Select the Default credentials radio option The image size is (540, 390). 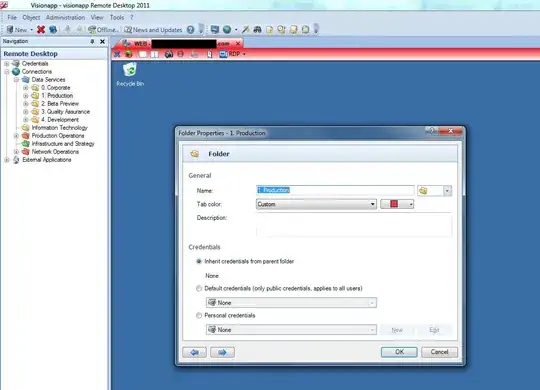199,288
